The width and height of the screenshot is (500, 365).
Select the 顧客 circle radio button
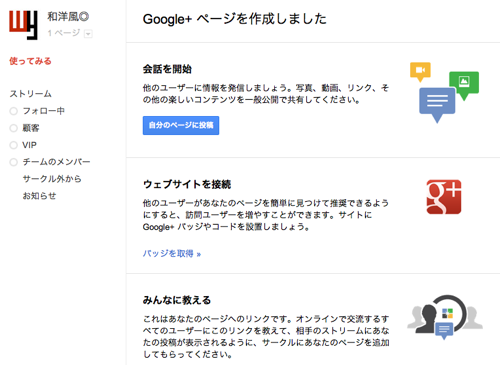point(13,128)
